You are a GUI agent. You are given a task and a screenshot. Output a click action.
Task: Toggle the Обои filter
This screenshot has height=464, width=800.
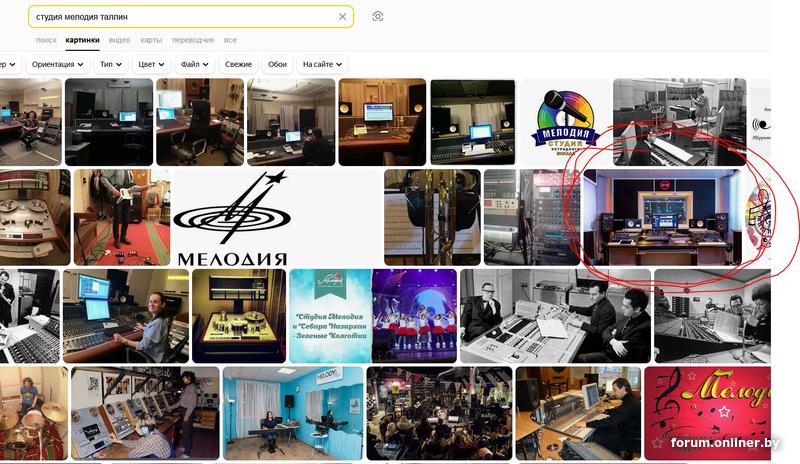[277, 64]
